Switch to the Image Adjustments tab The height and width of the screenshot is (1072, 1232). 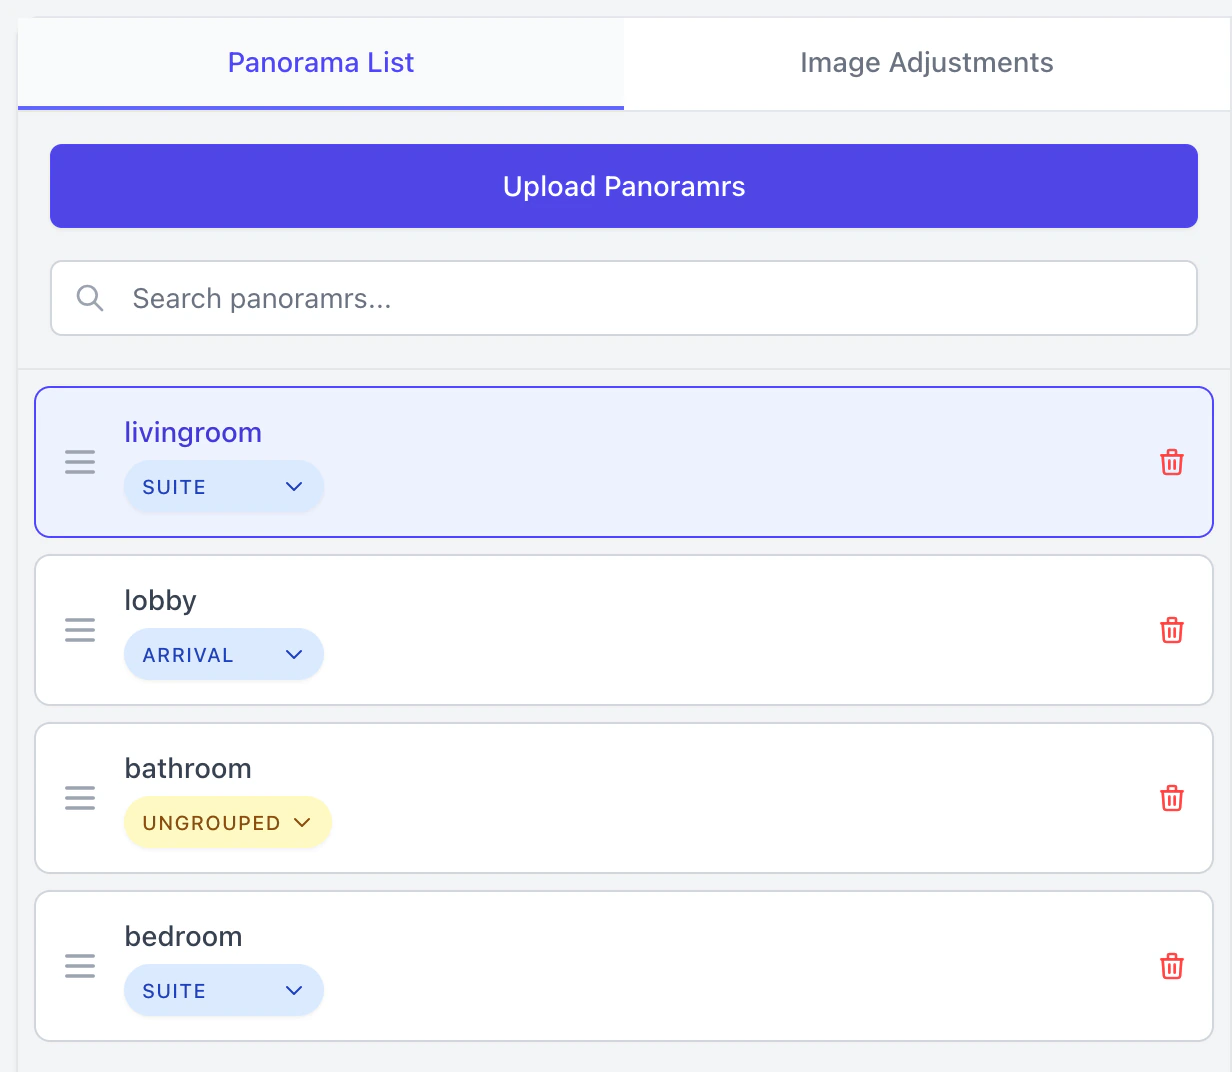[x=927, y=63]
